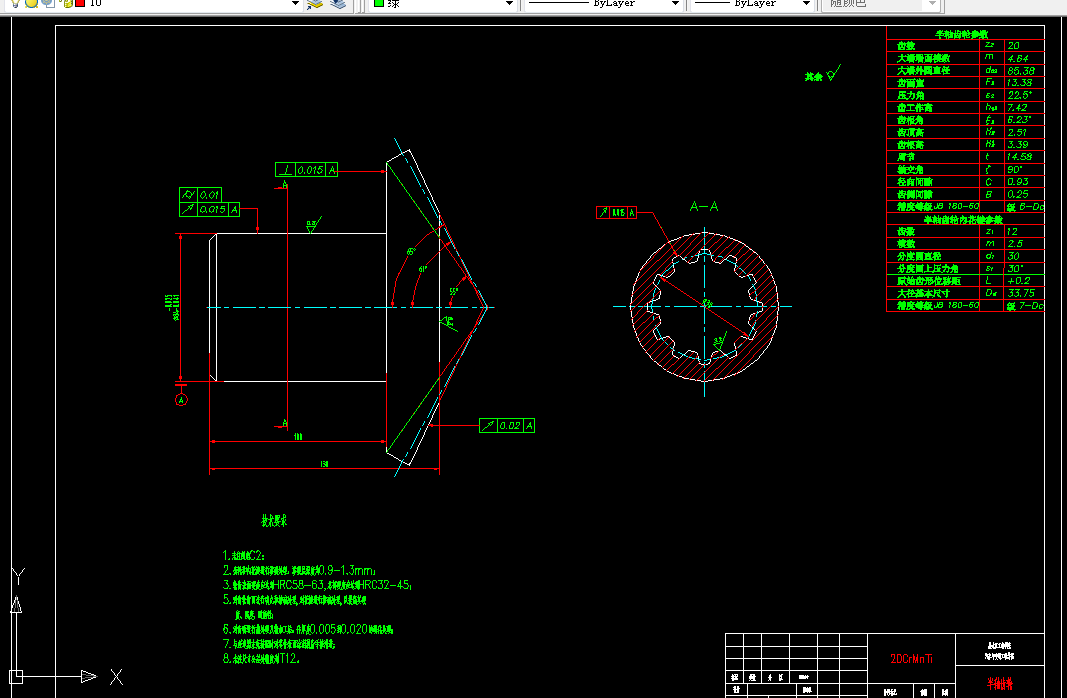Toggle the layer on/off lightbulb icon
Viewport: 1067px width, 698px height.
(16, 3)
